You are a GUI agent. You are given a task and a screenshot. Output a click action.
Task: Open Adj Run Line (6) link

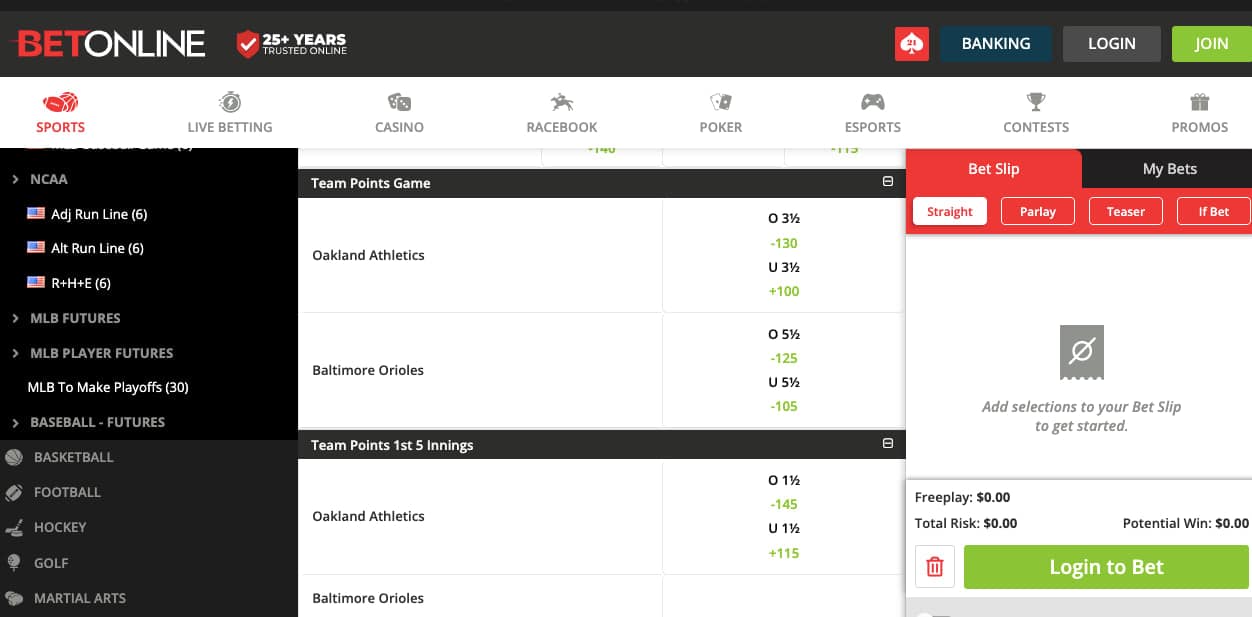99,214
